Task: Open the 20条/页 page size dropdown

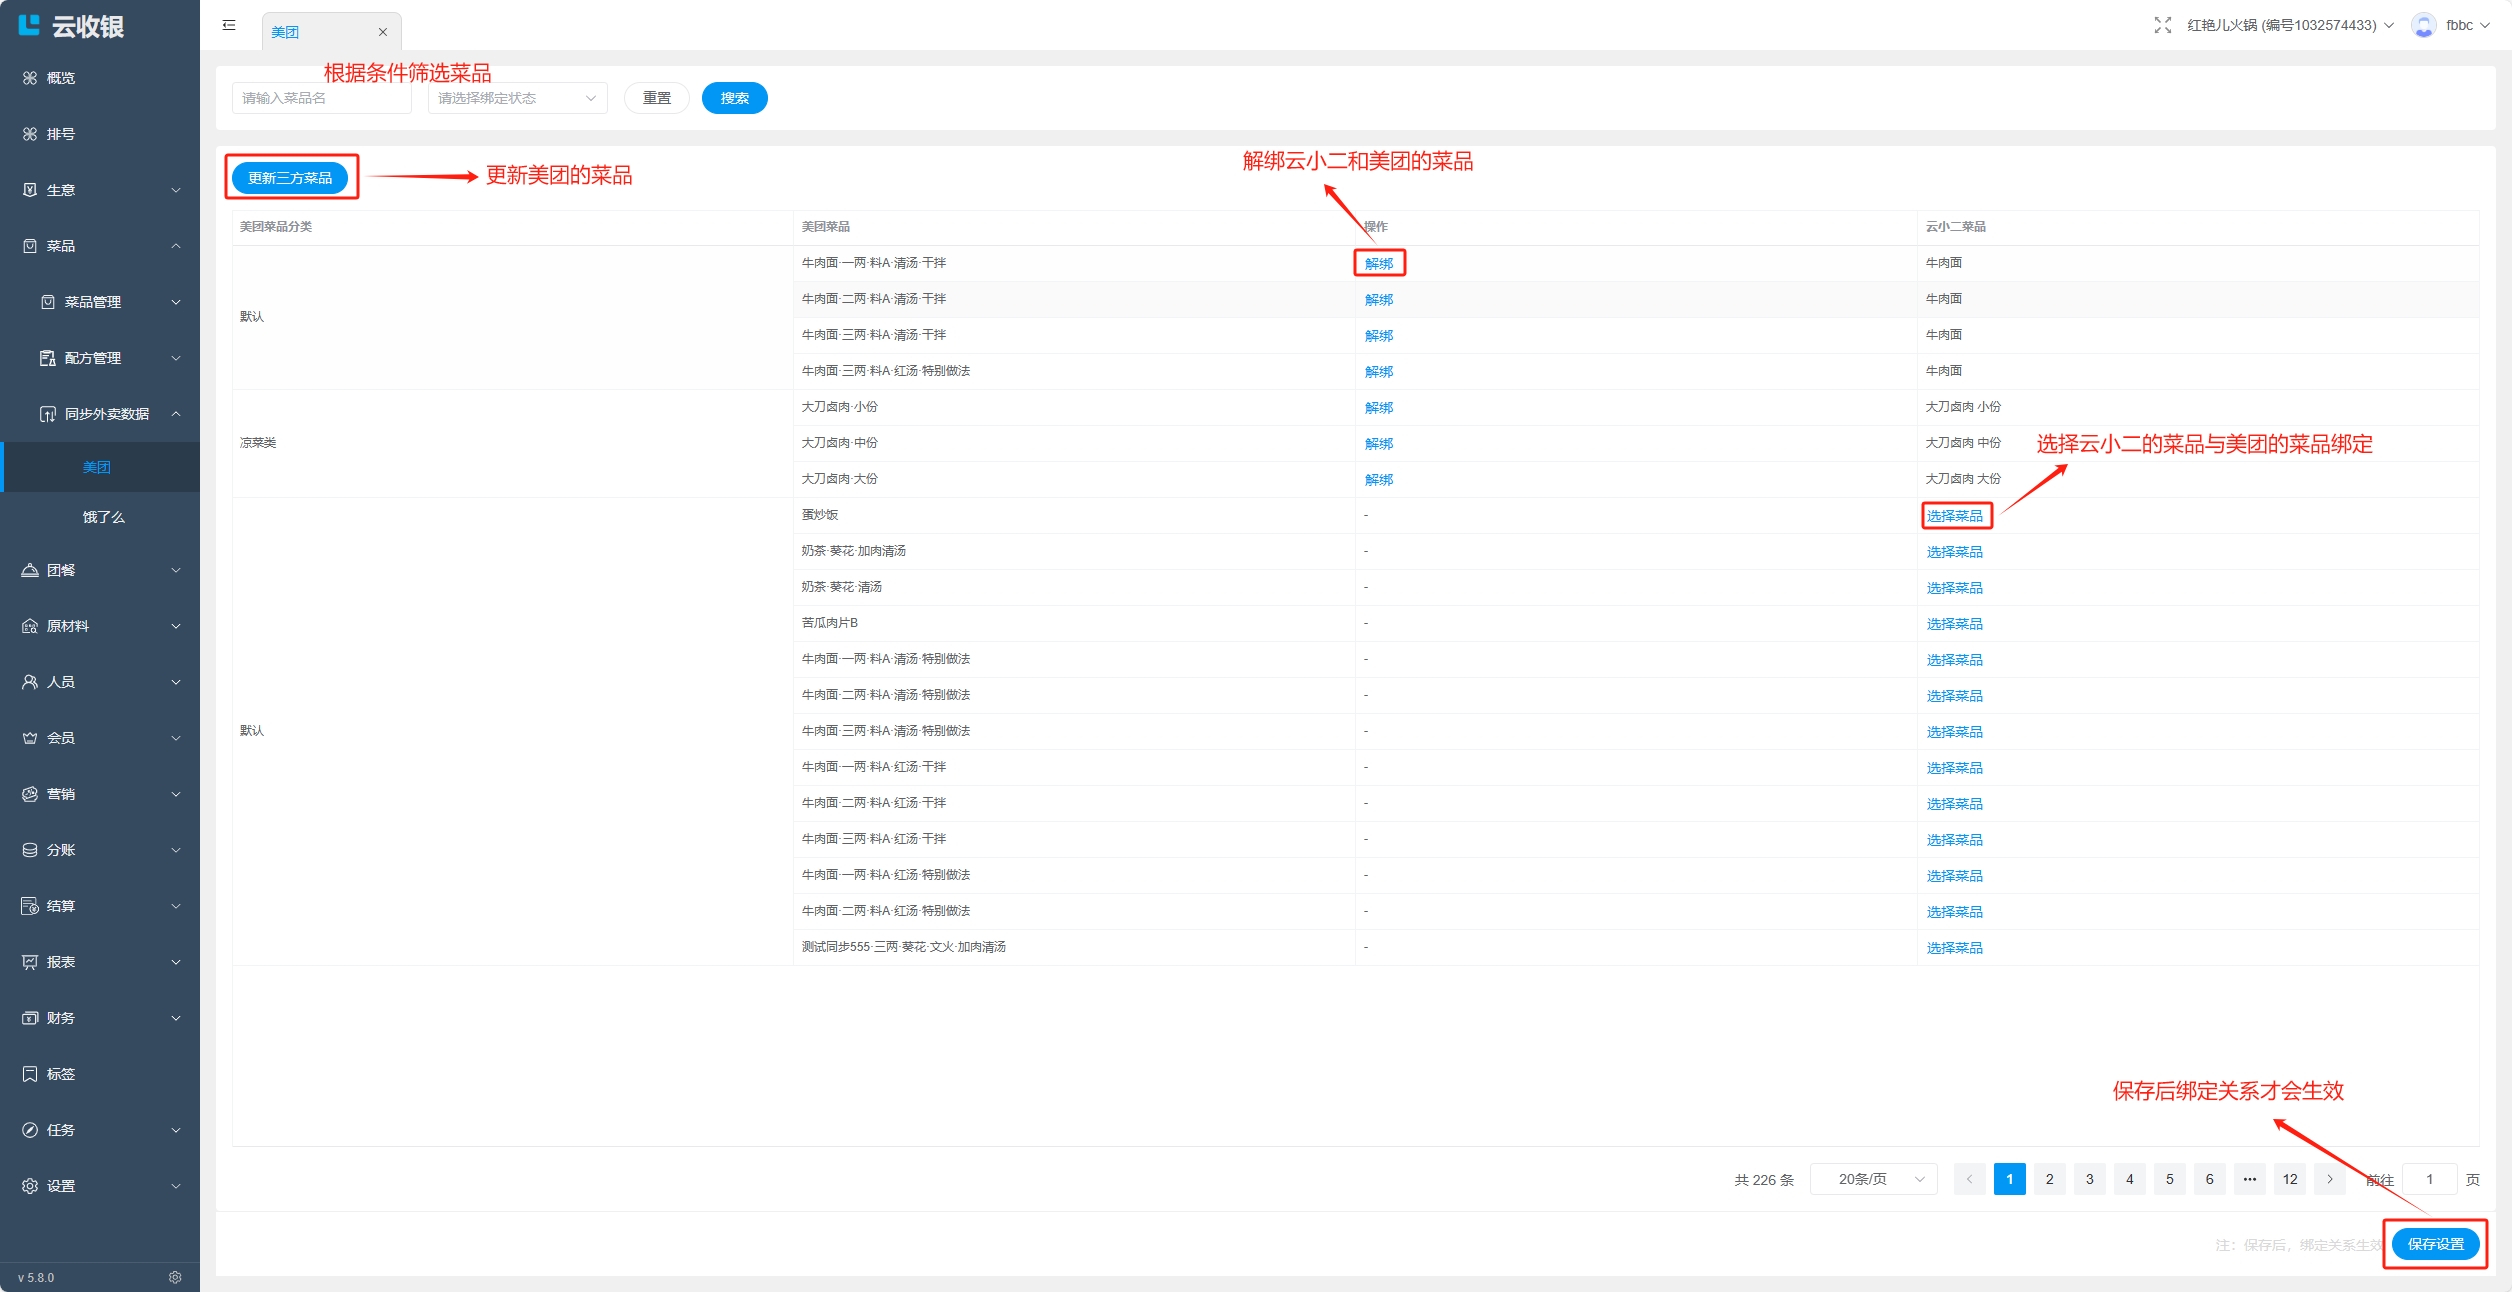Action: tap(1873, 1179)
